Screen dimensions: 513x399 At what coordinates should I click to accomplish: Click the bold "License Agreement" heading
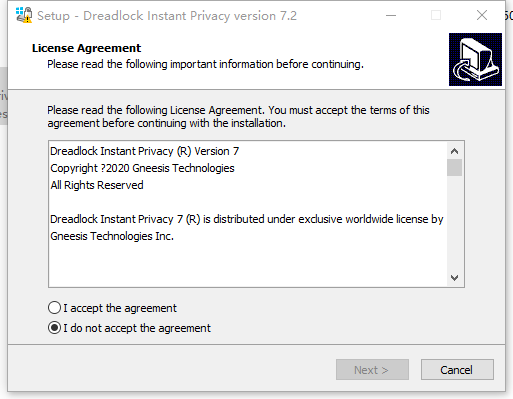[x=86, y=48]
